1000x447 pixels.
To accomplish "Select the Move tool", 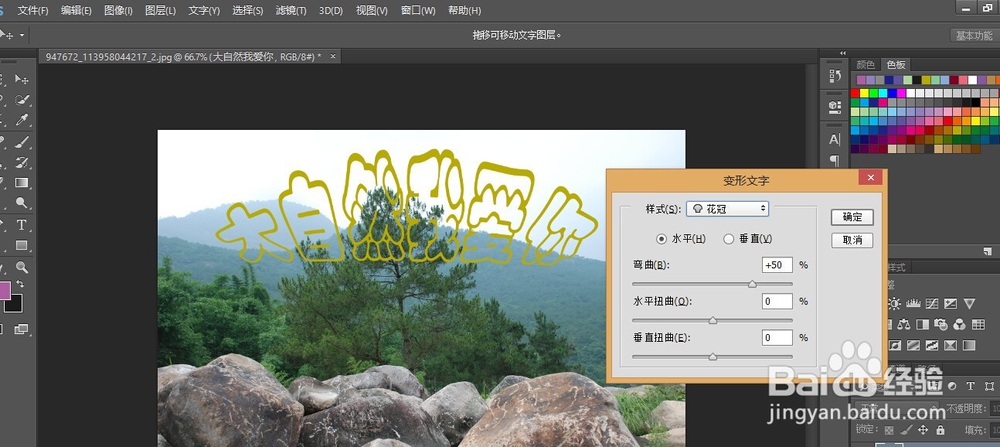I will (x=22, y=79).
